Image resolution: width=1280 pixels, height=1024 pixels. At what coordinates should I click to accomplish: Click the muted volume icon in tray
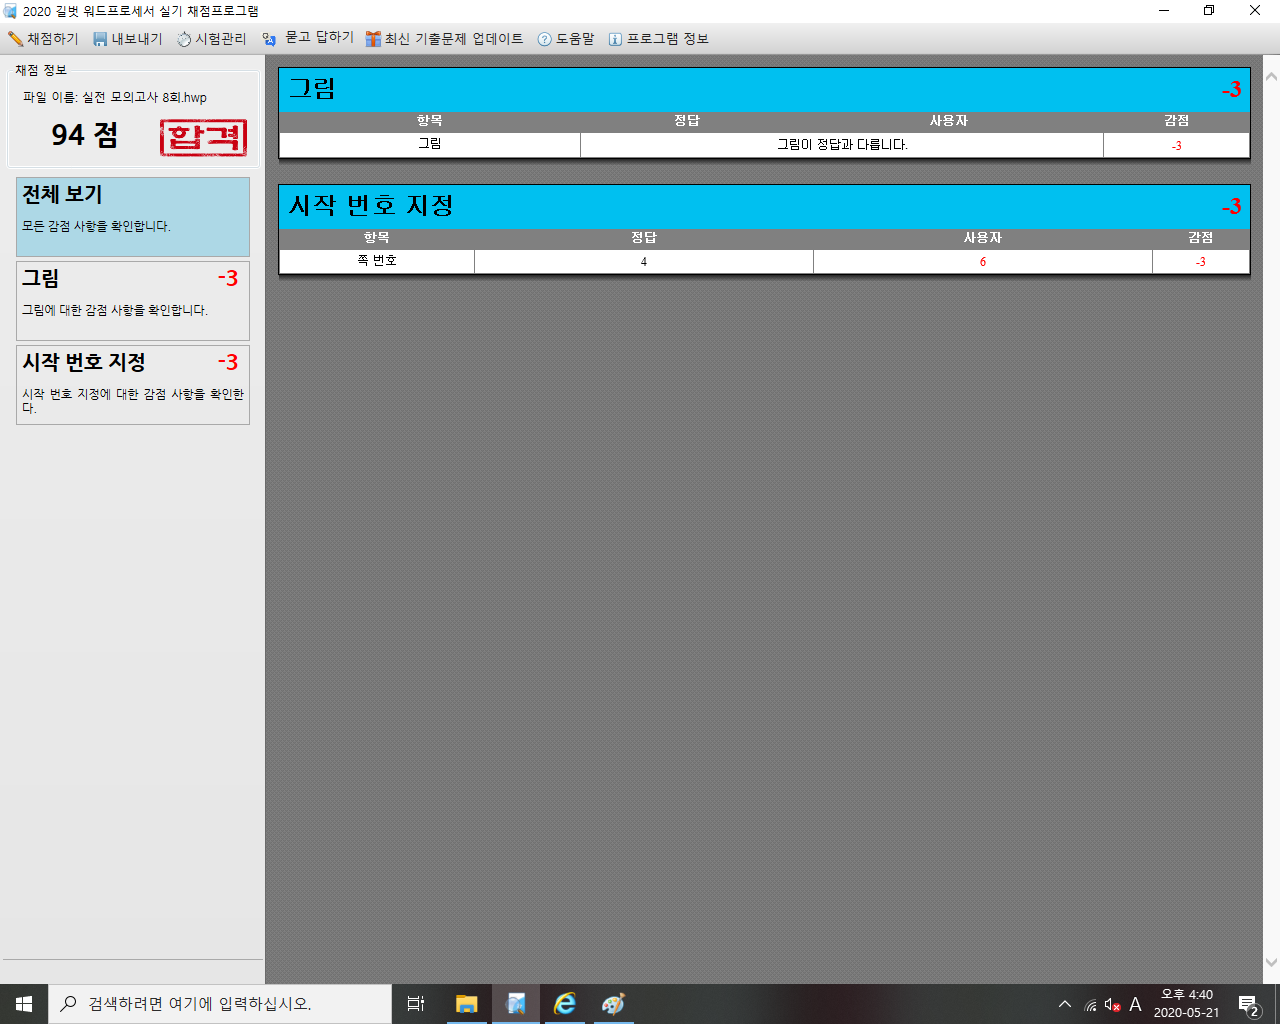(1112, 1005)
